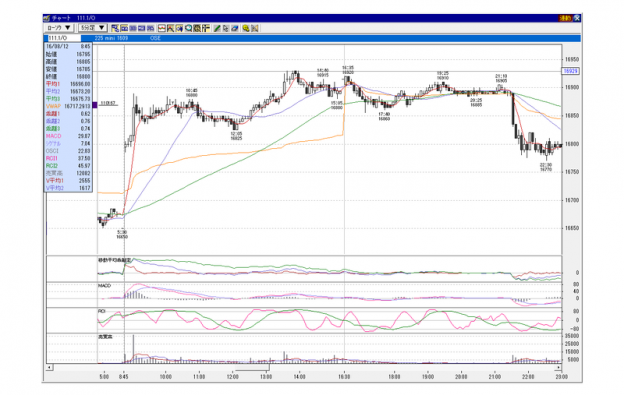This screenshot has width=624, height=395.
Task: Select the red line indicator chart icon
Action: pos(162,28)
